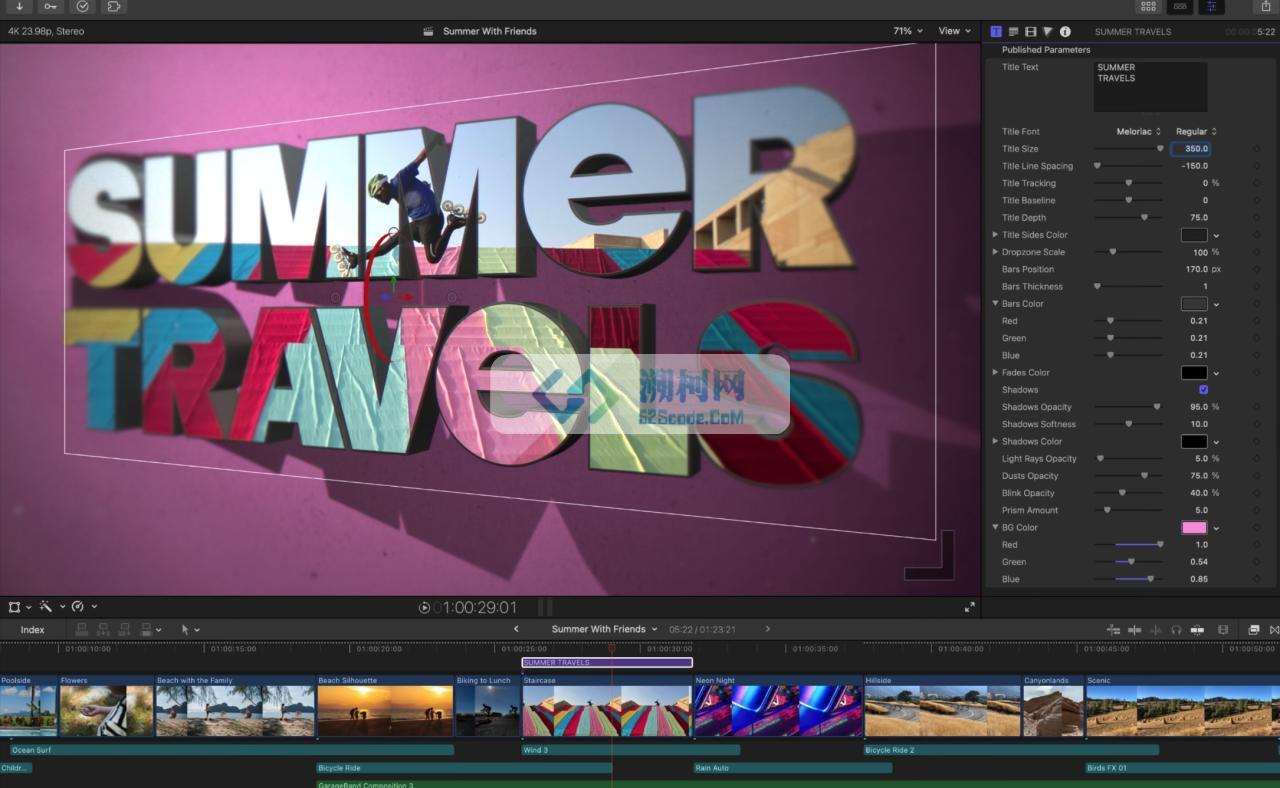Expand the Shadows Color parameter
This screenshot has height=788, width=1280.
995,442
